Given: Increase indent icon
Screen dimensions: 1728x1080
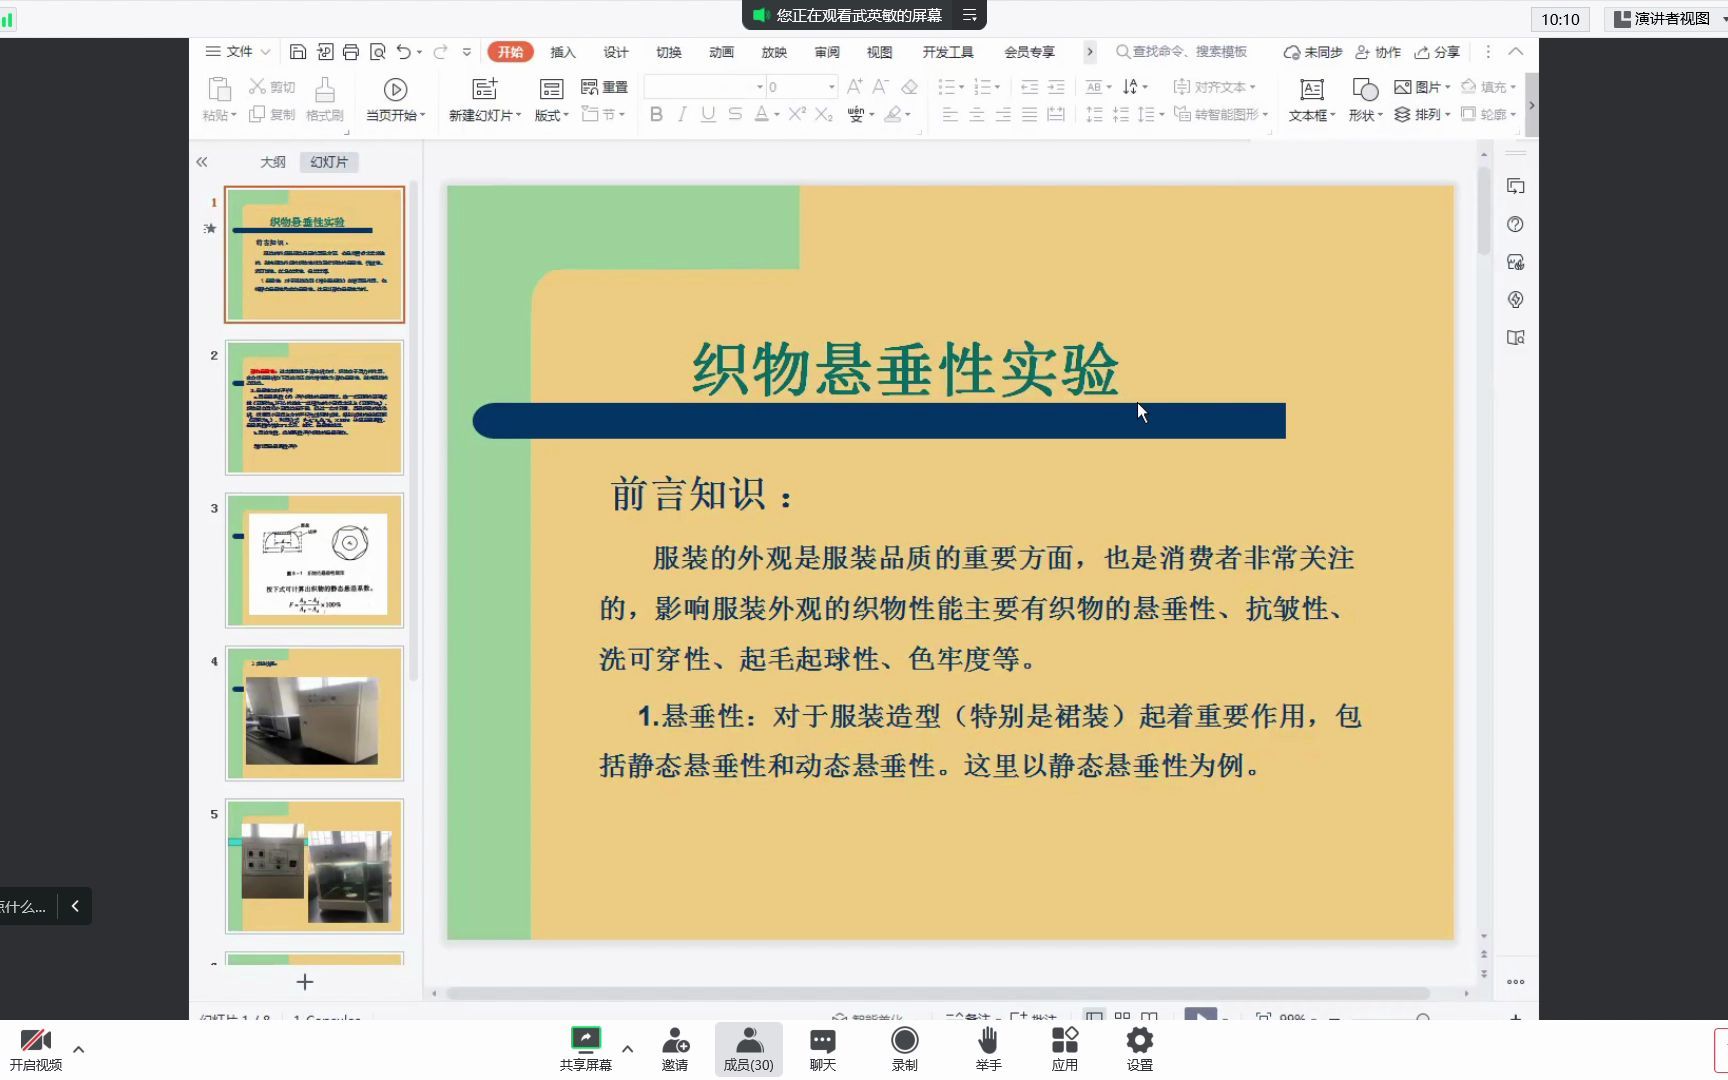Looking at the screenshot, I should [x=1056, y=87].
